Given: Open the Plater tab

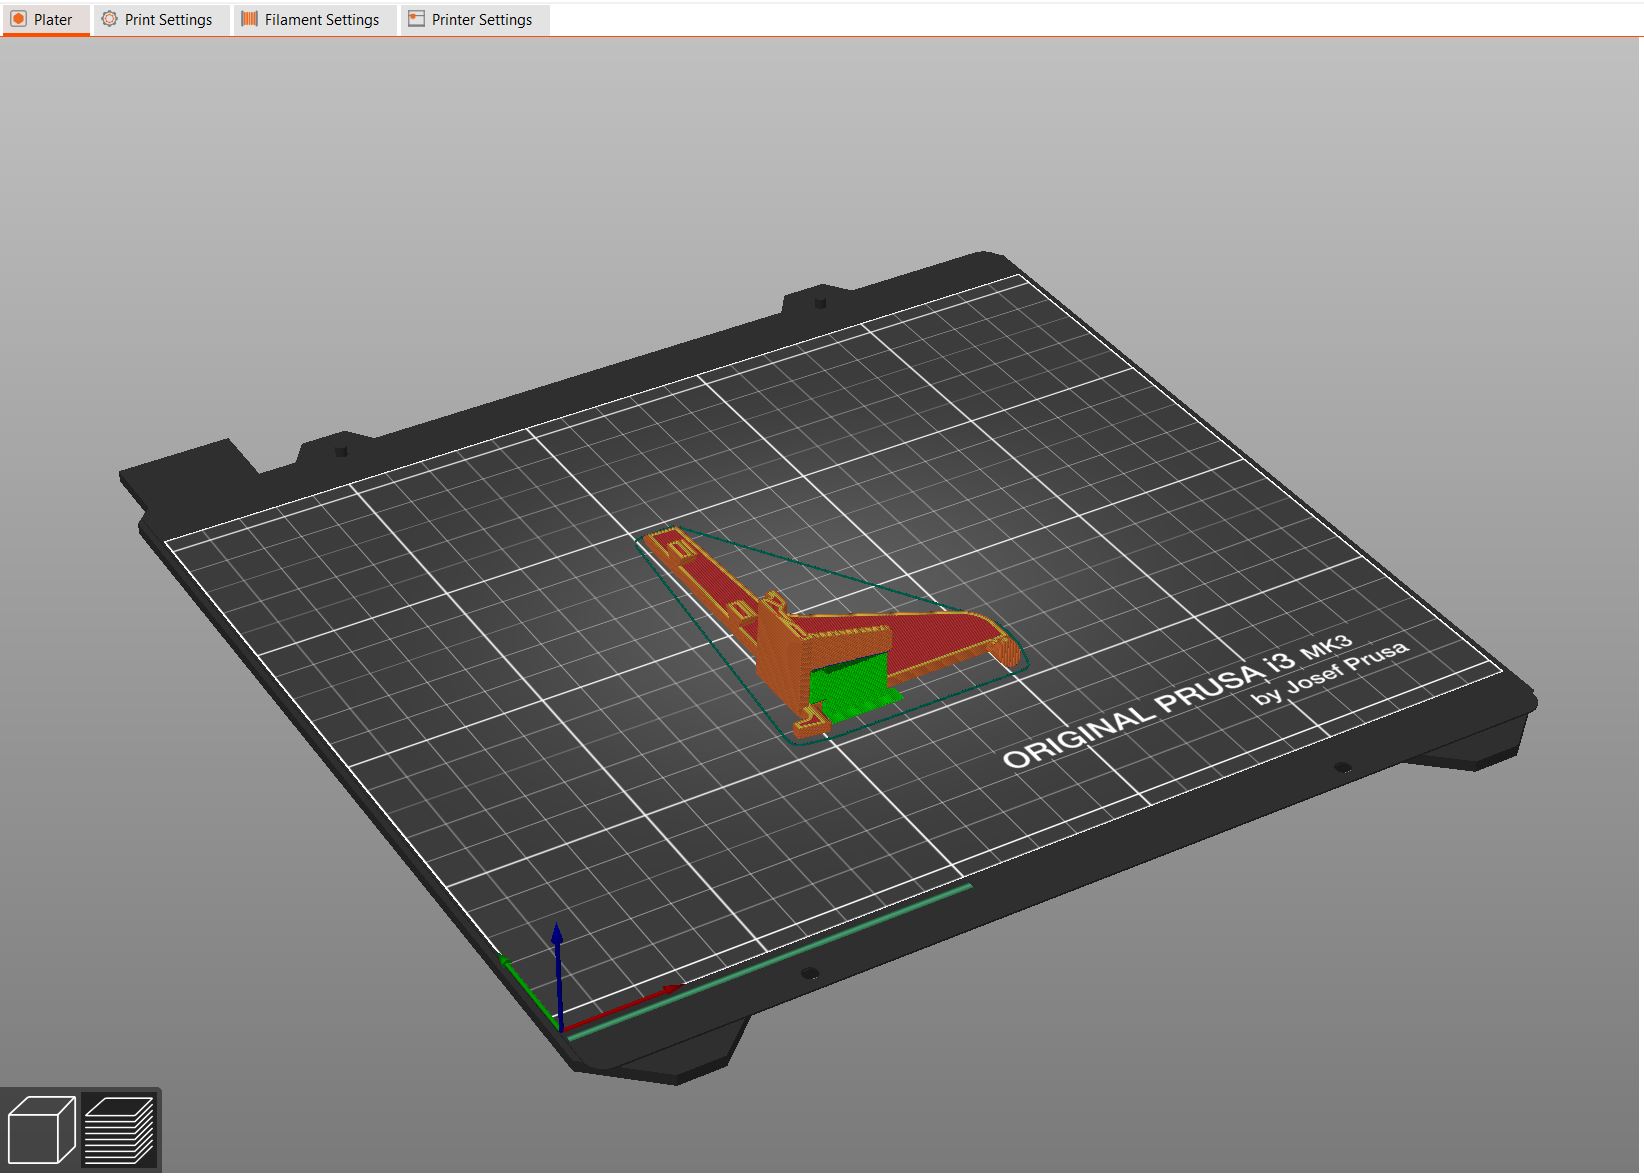Looking at the screenshot, I should (44, 19).
